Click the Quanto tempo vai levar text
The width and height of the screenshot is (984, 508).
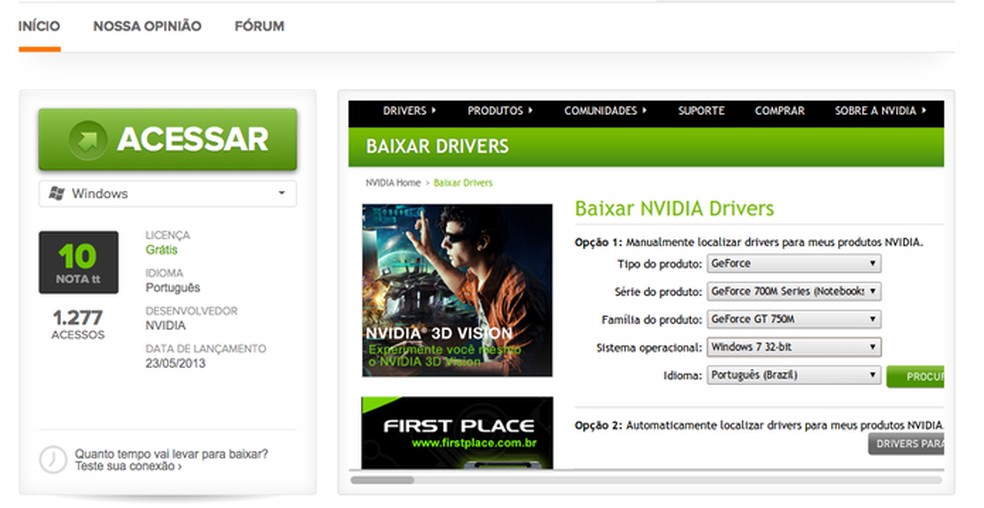point(171,453)
